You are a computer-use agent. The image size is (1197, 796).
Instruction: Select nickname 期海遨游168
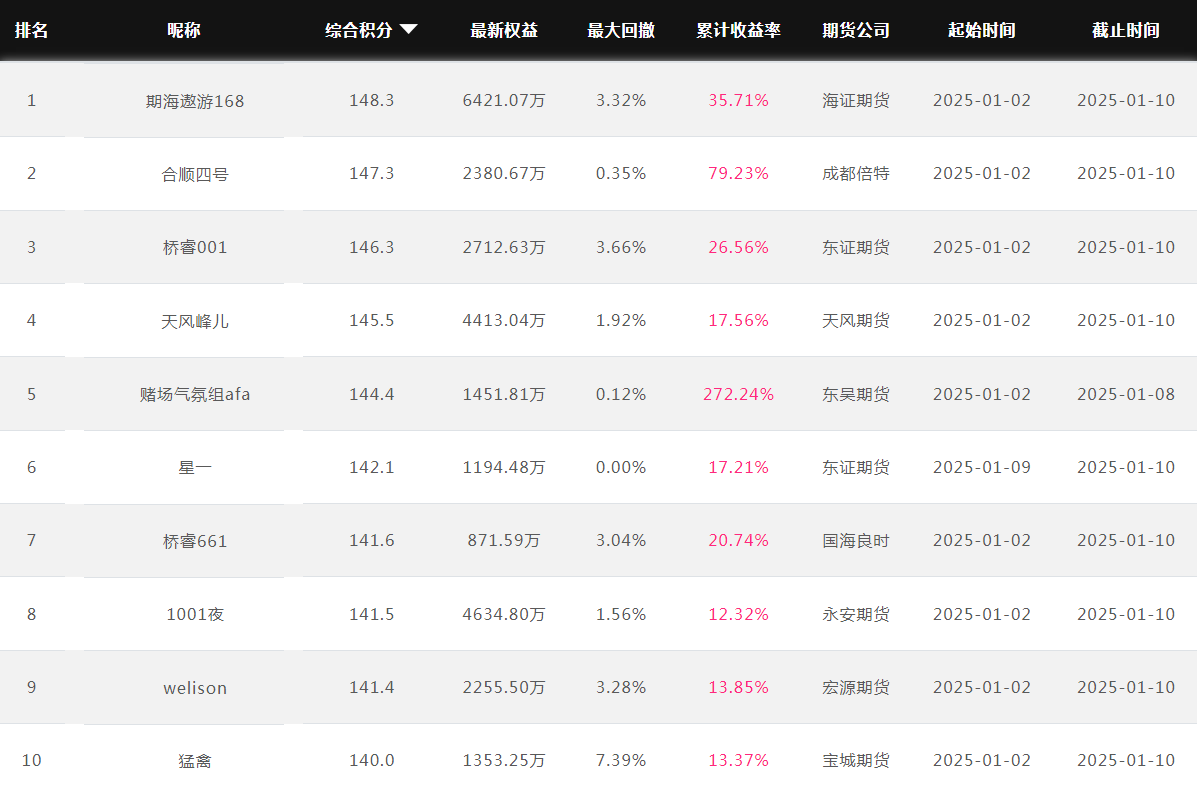pos(195,101)
